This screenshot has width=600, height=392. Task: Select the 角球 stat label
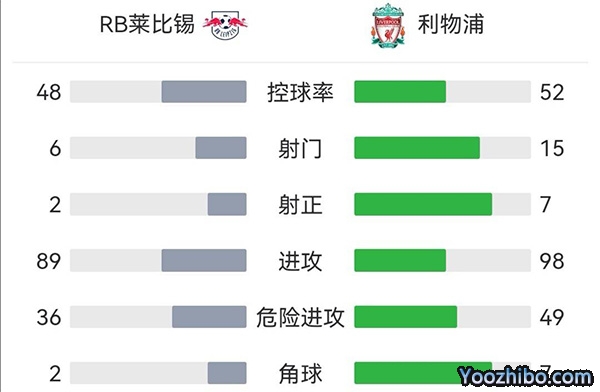pyautogui.click(x=300, y=373)
